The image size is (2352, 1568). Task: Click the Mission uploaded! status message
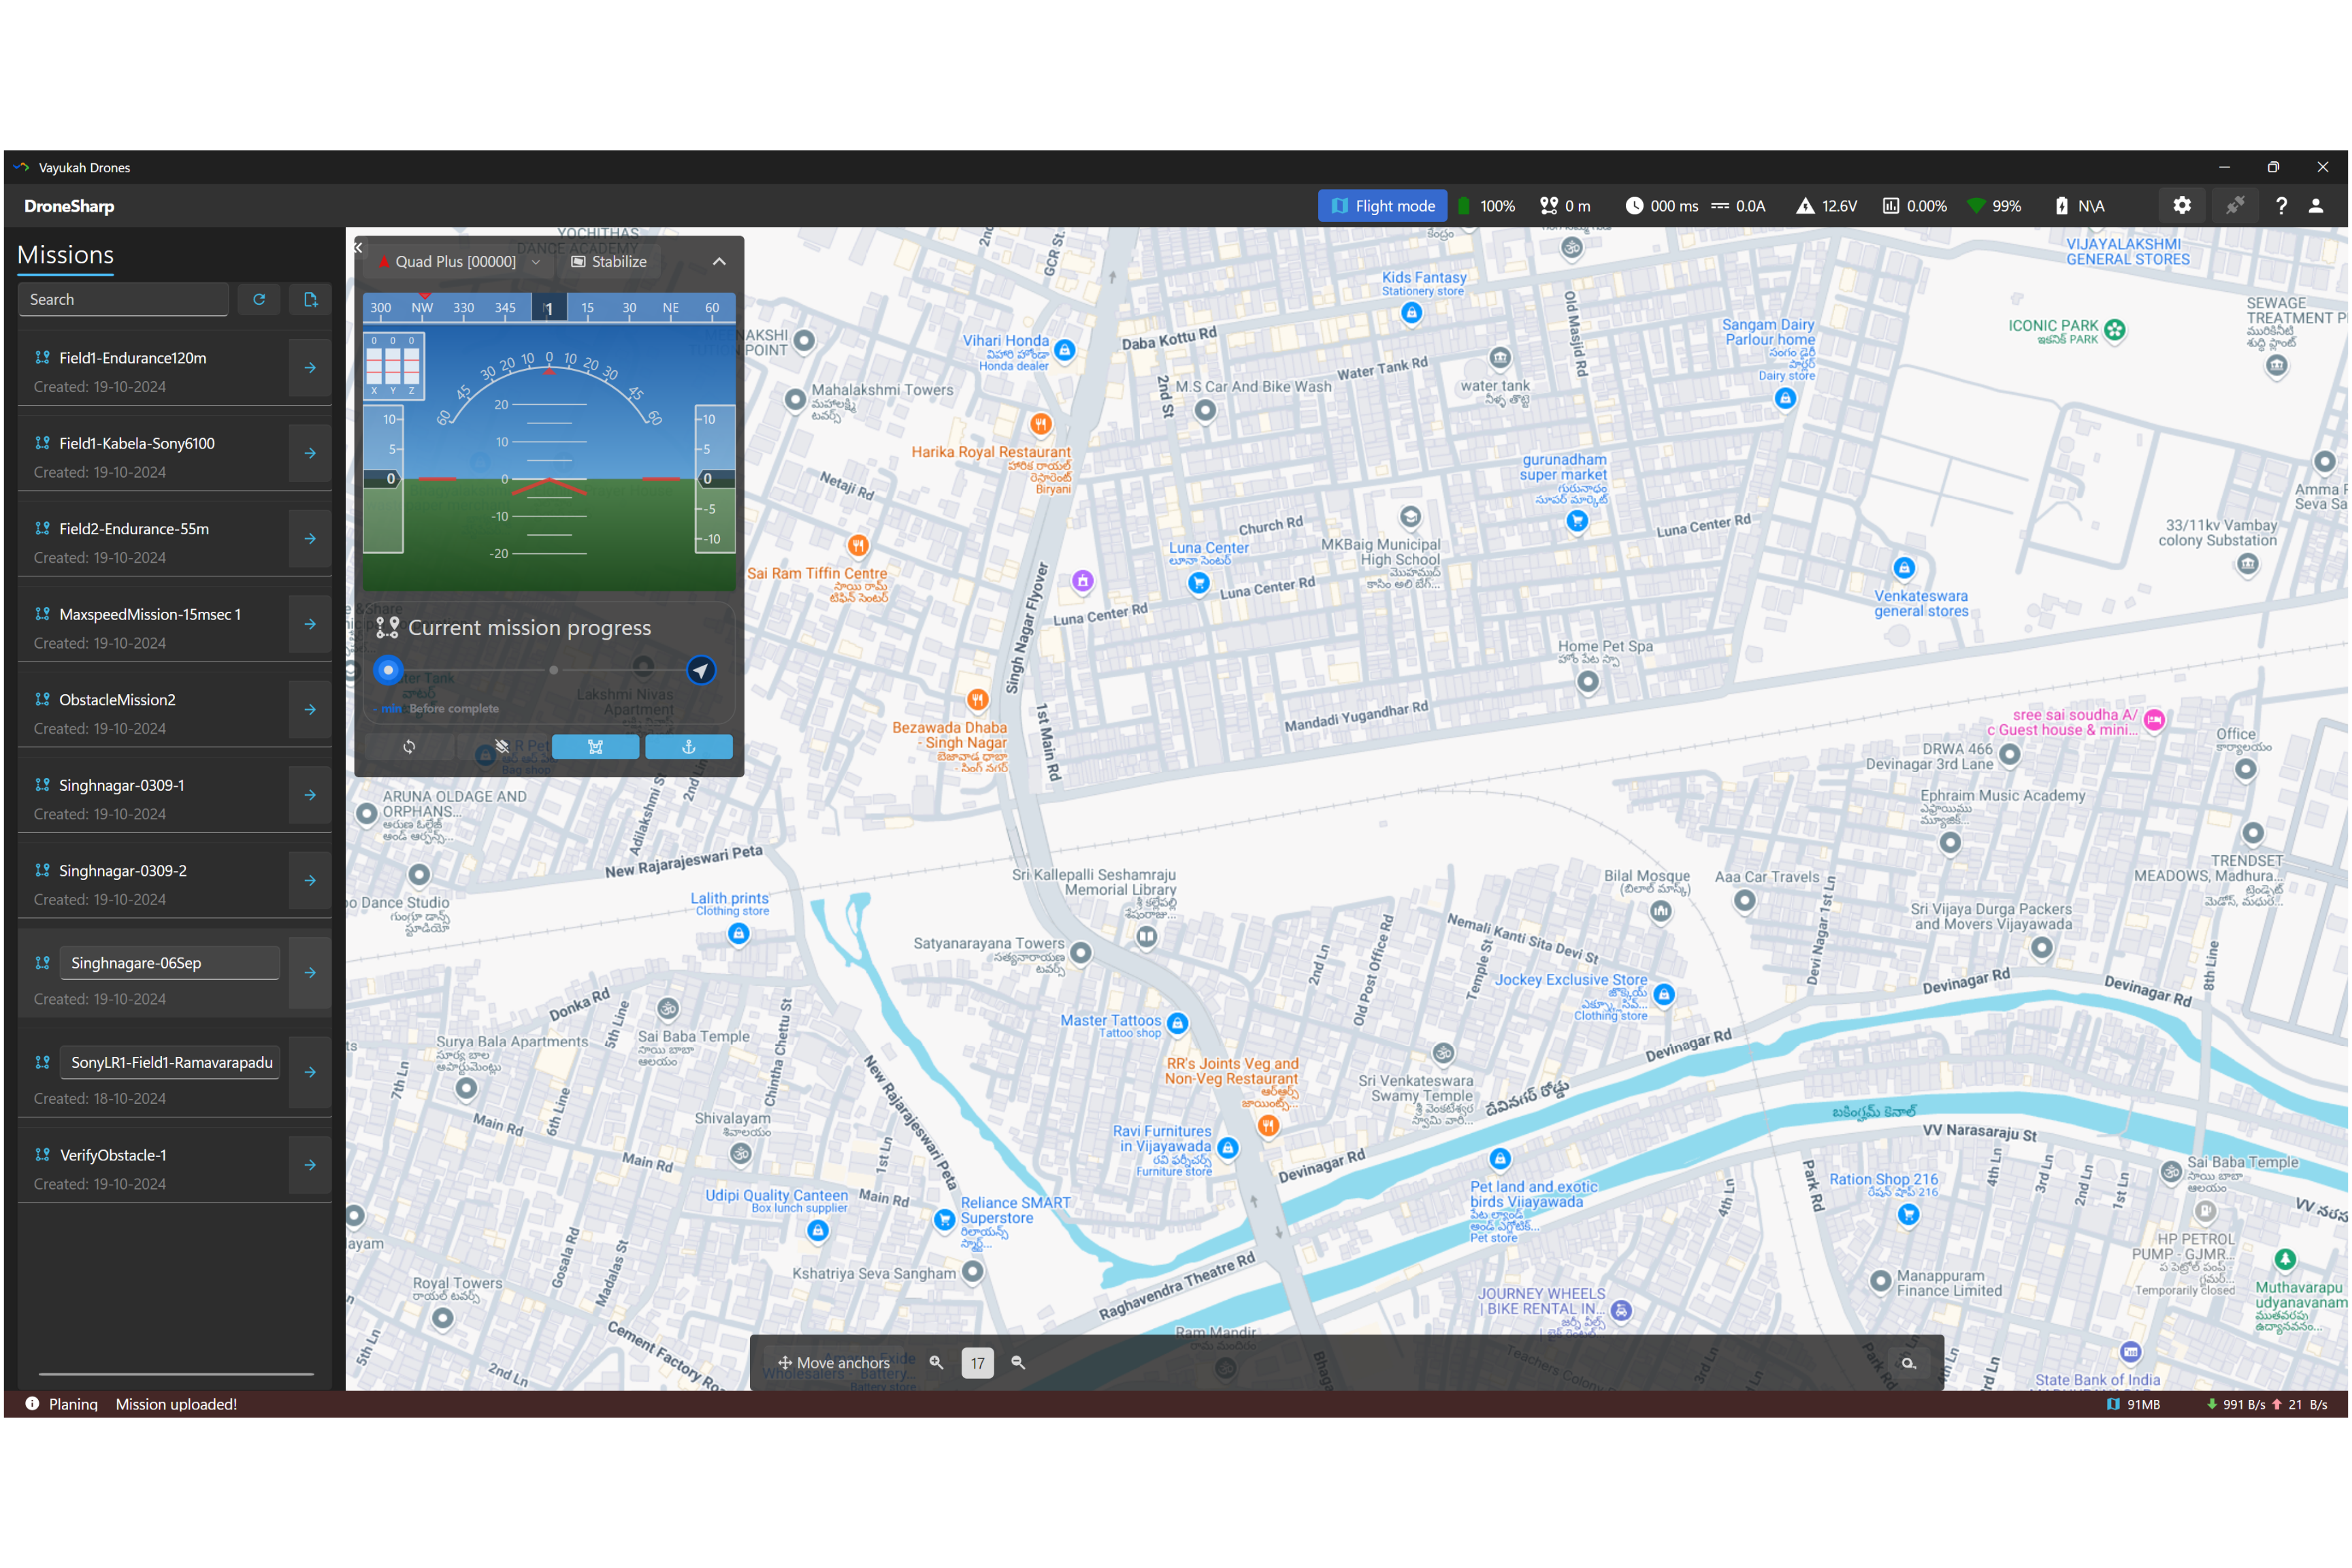click(176, 1404)
